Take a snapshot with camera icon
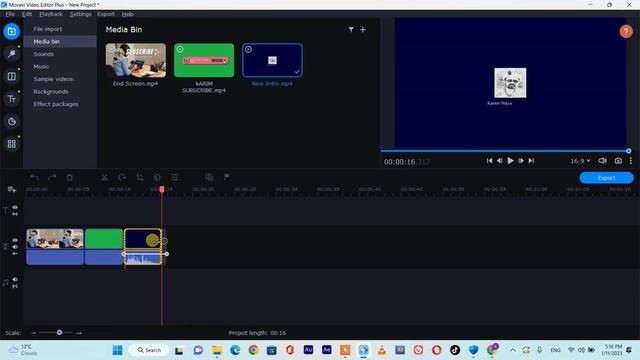The width and height of the screenshot is (640, 360). [x=618, y=161]
